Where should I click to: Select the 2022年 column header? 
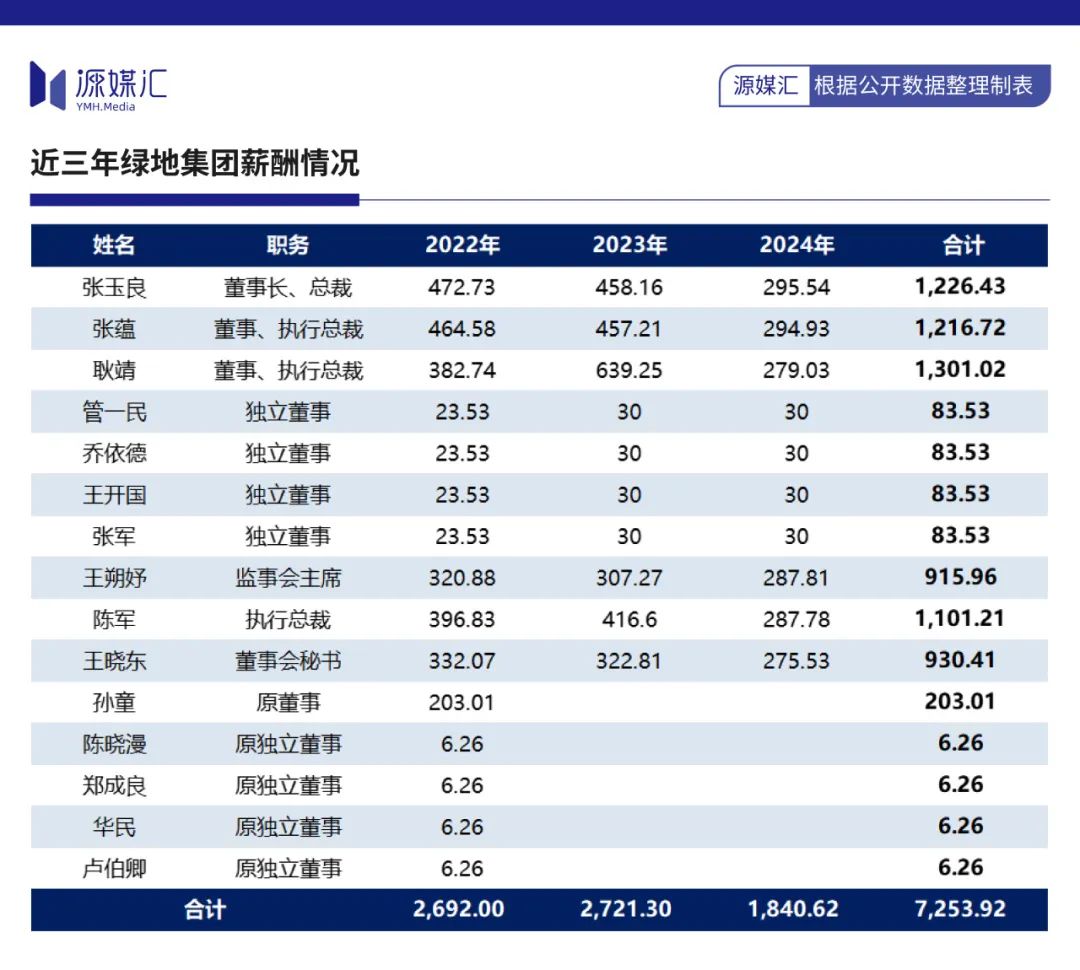pyautogui.click(x=462, y=245)
